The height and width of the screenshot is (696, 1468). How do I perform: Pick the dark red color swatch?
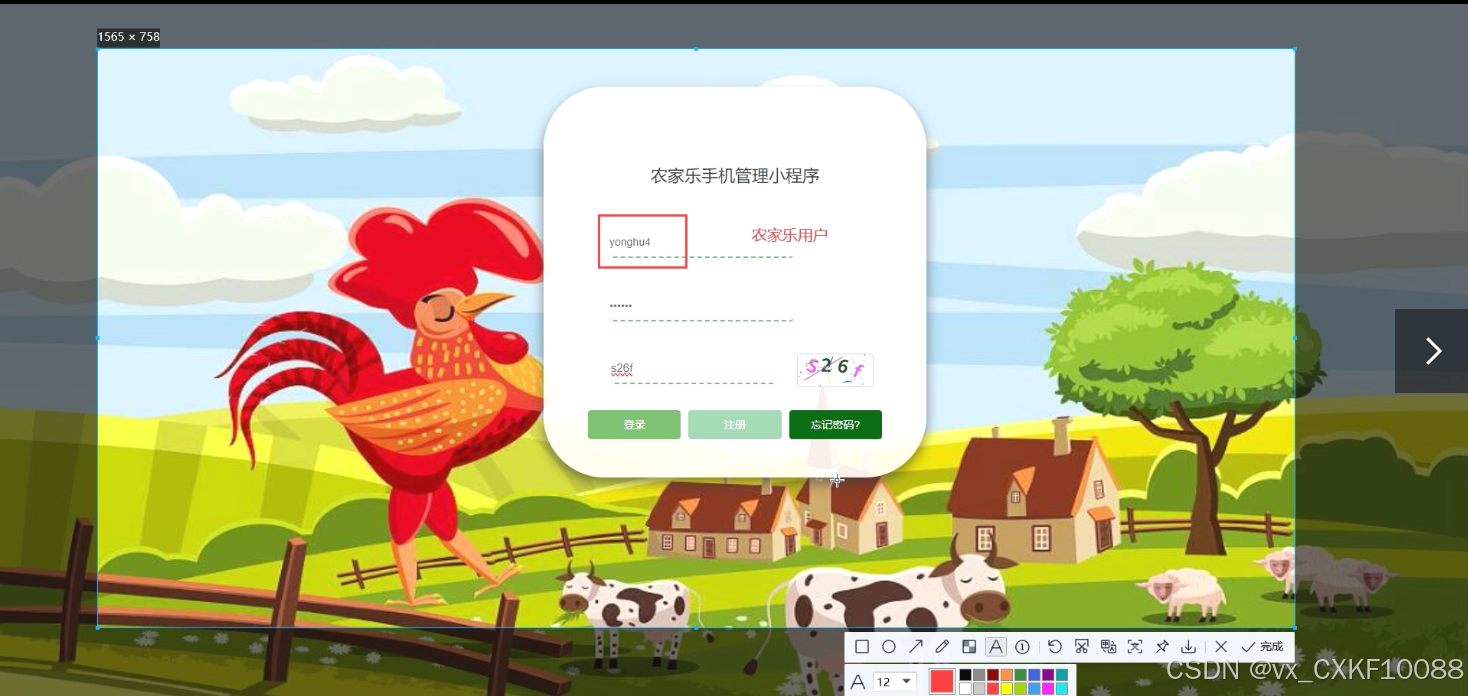pyautogui.click(x=993, y=675)
